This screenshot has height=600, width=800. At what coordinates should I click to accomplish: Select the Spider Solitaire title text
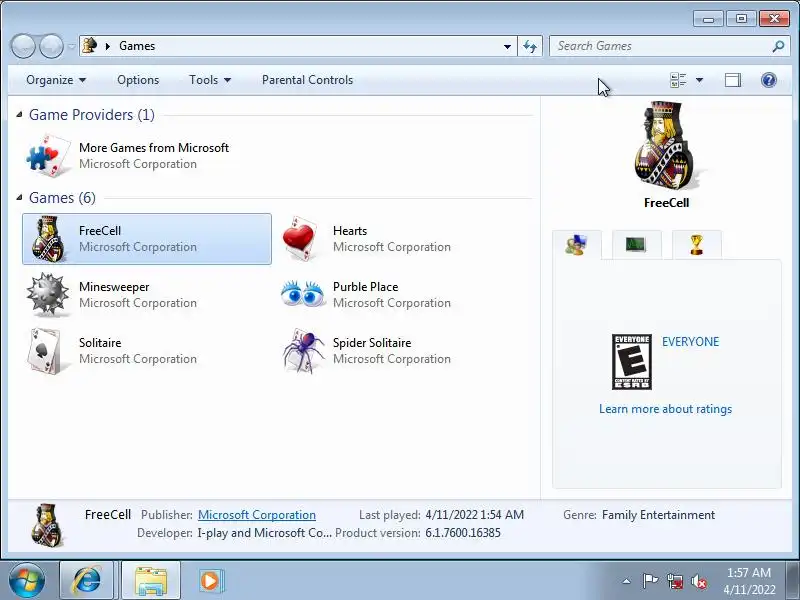372,343
